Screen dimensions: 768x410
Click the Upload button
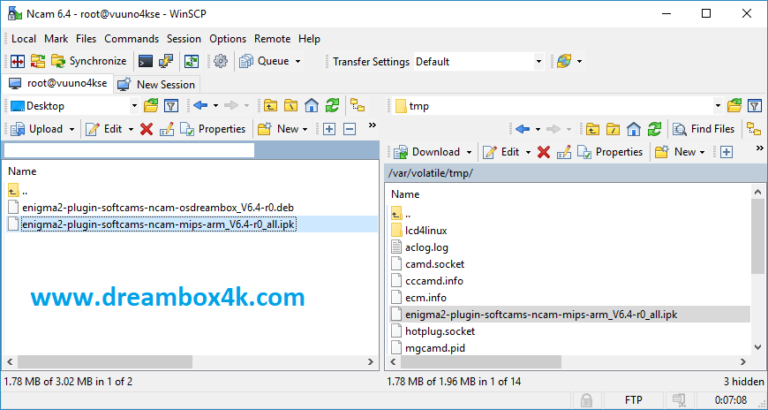[x=37, y=129]
